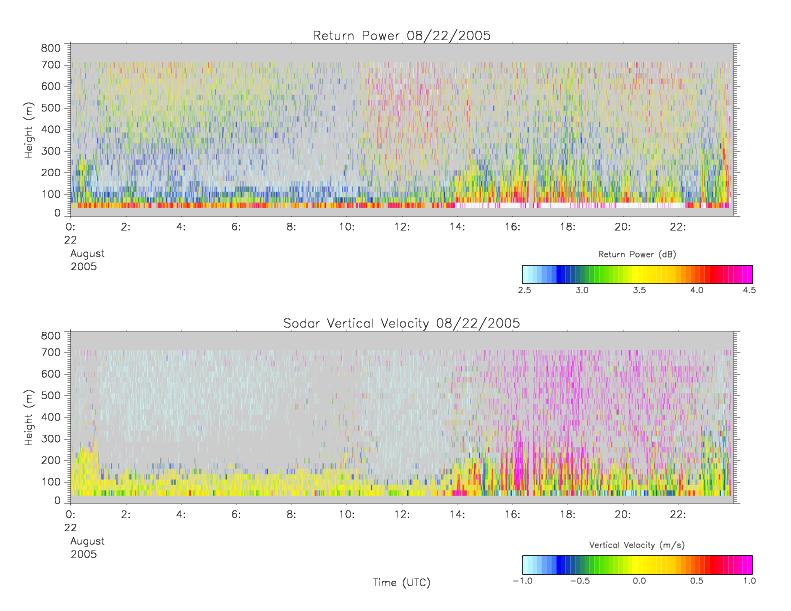Click the 700 height tick on Vertical Velocity plot
Screen dimensions: 791x611
click(50, 352)
